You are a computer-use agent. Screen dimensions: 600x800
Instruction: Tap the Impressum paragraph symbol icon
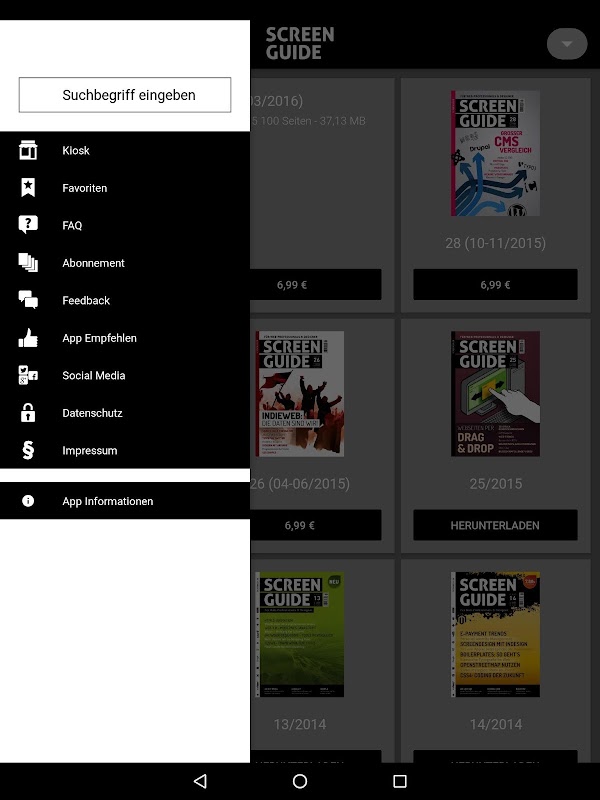tap(28, 451)
